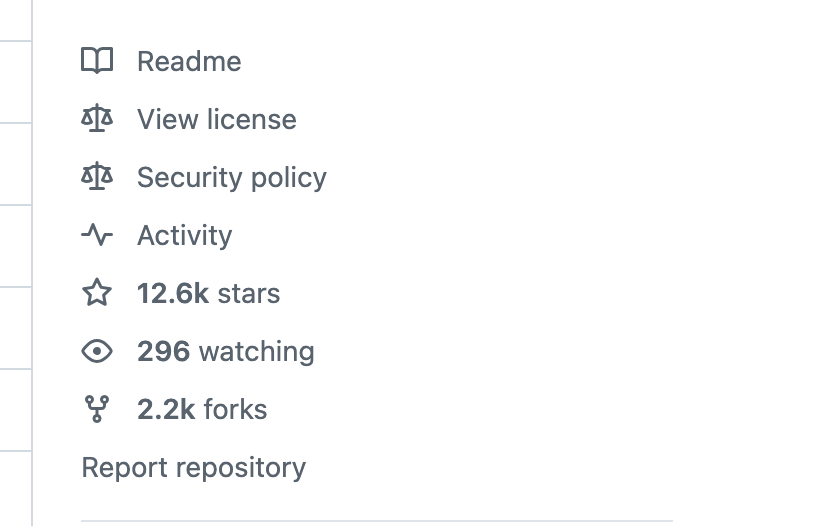The width and height of the screenshot is (826, 526).
Task: Open the View license link
Action: pyautogui.click(x=216, y=119)
